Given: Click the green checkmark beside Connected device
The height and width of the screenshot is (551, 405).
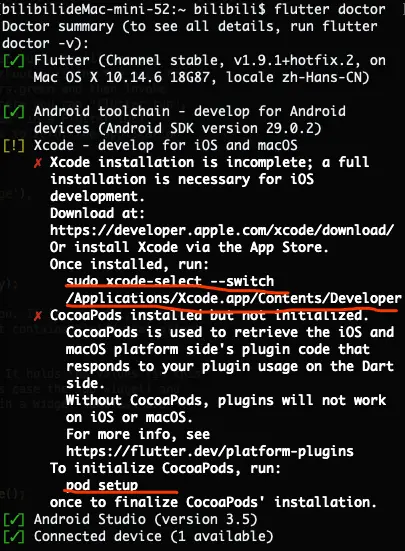Looking at the screenshot, I should 14,537.
